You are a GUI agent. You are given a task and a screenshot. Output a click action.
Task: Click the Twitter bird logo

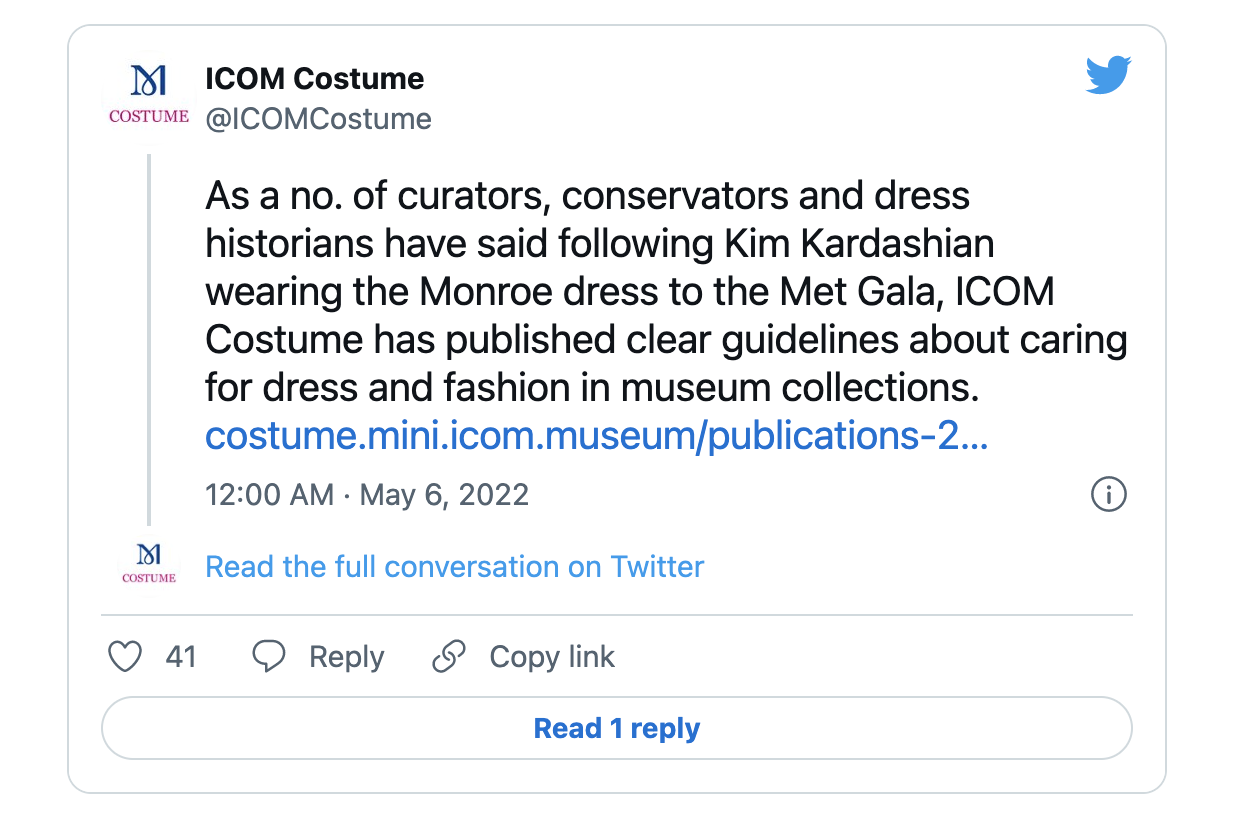[x=1108, y=76]
